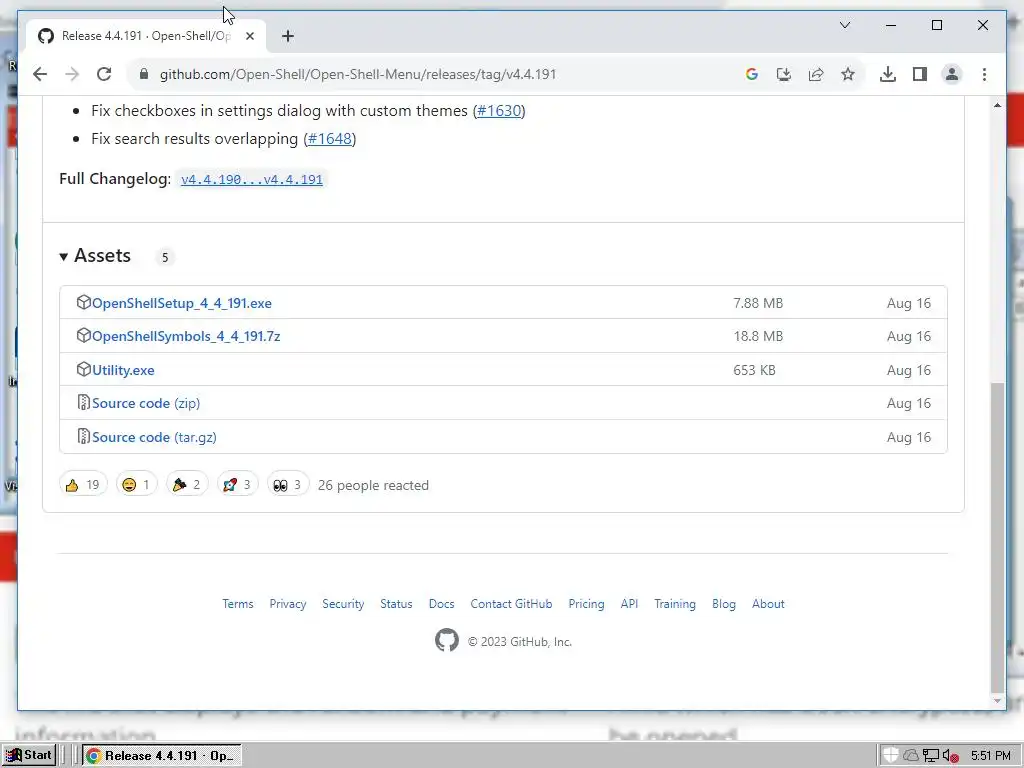Open the Docs footer link
The height and width of the screenshot is (768, 1024).
point(441,604)
